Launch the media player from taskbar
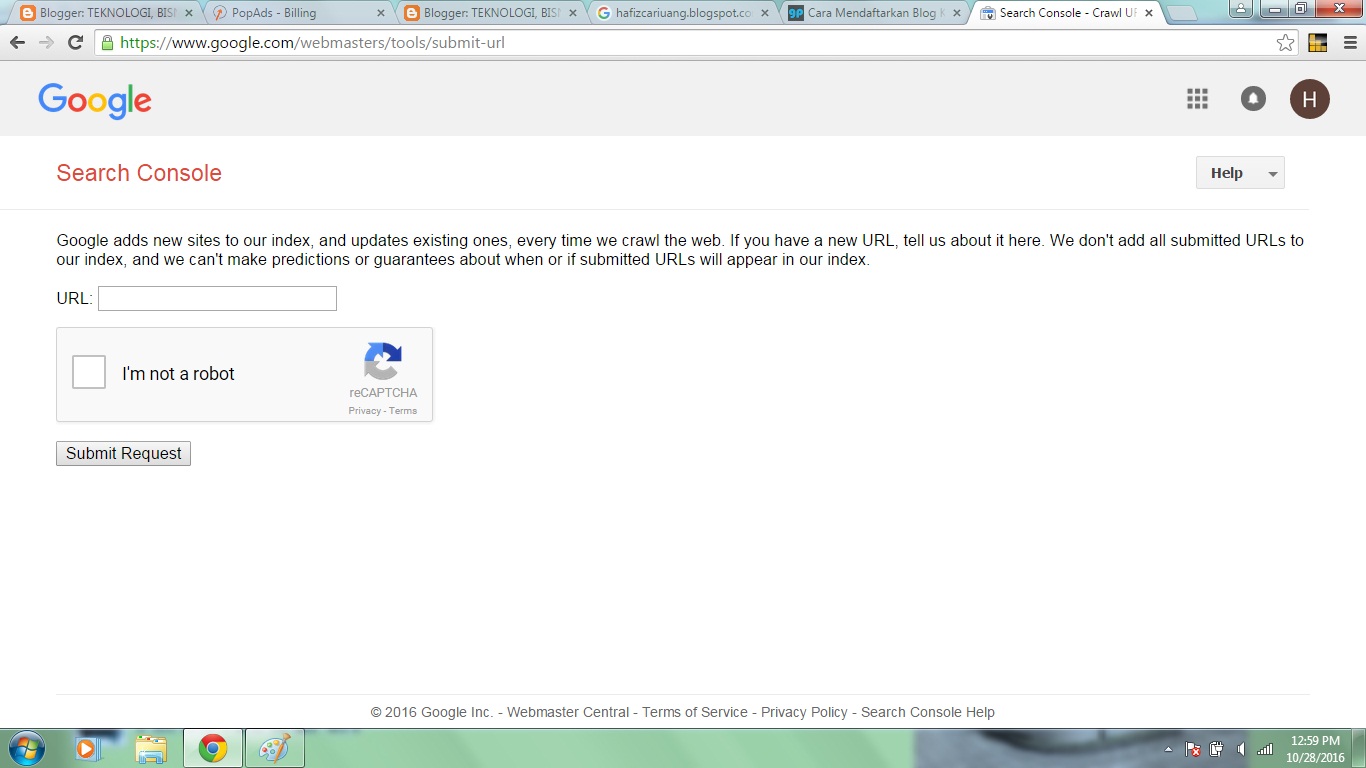Viewport: 1366px width, 768px height. 89,748
